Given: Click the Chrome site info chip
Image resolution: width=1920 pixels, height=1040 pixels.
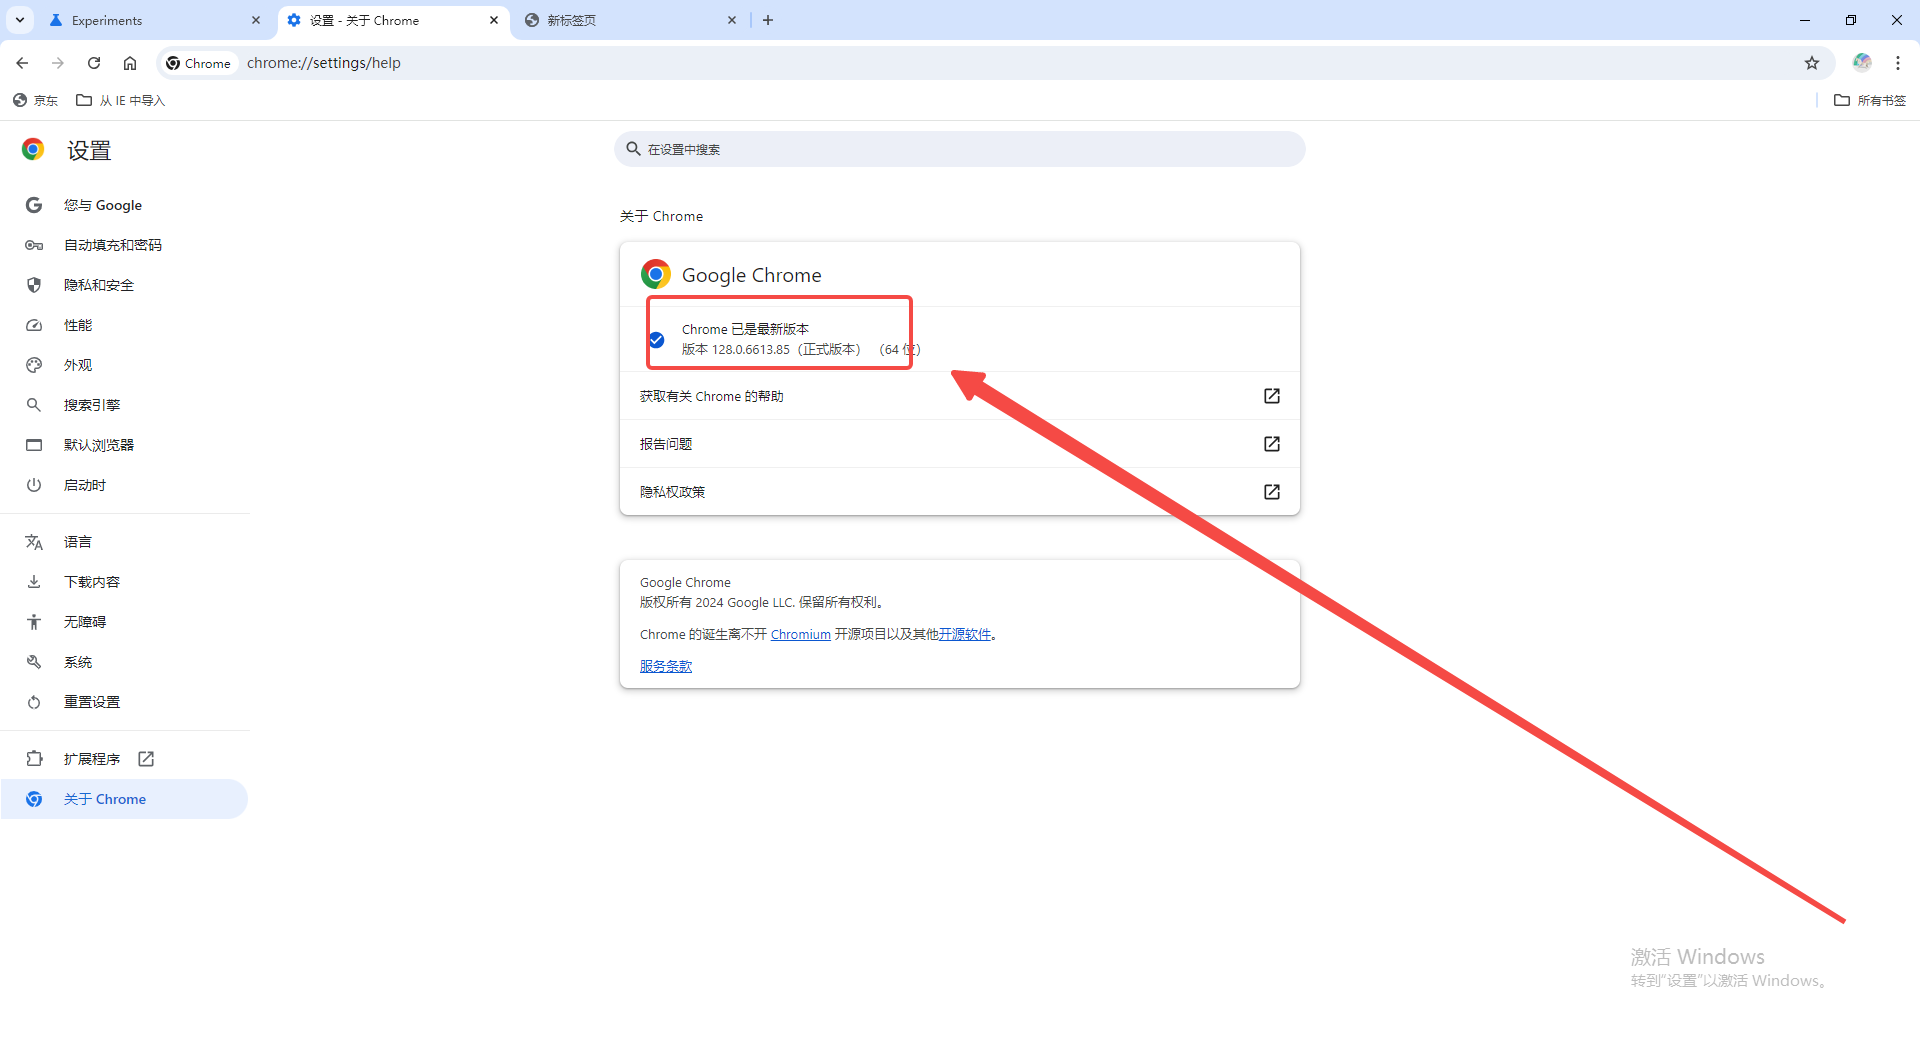Looking at the screenshot, I should click(x=199, y=63).
